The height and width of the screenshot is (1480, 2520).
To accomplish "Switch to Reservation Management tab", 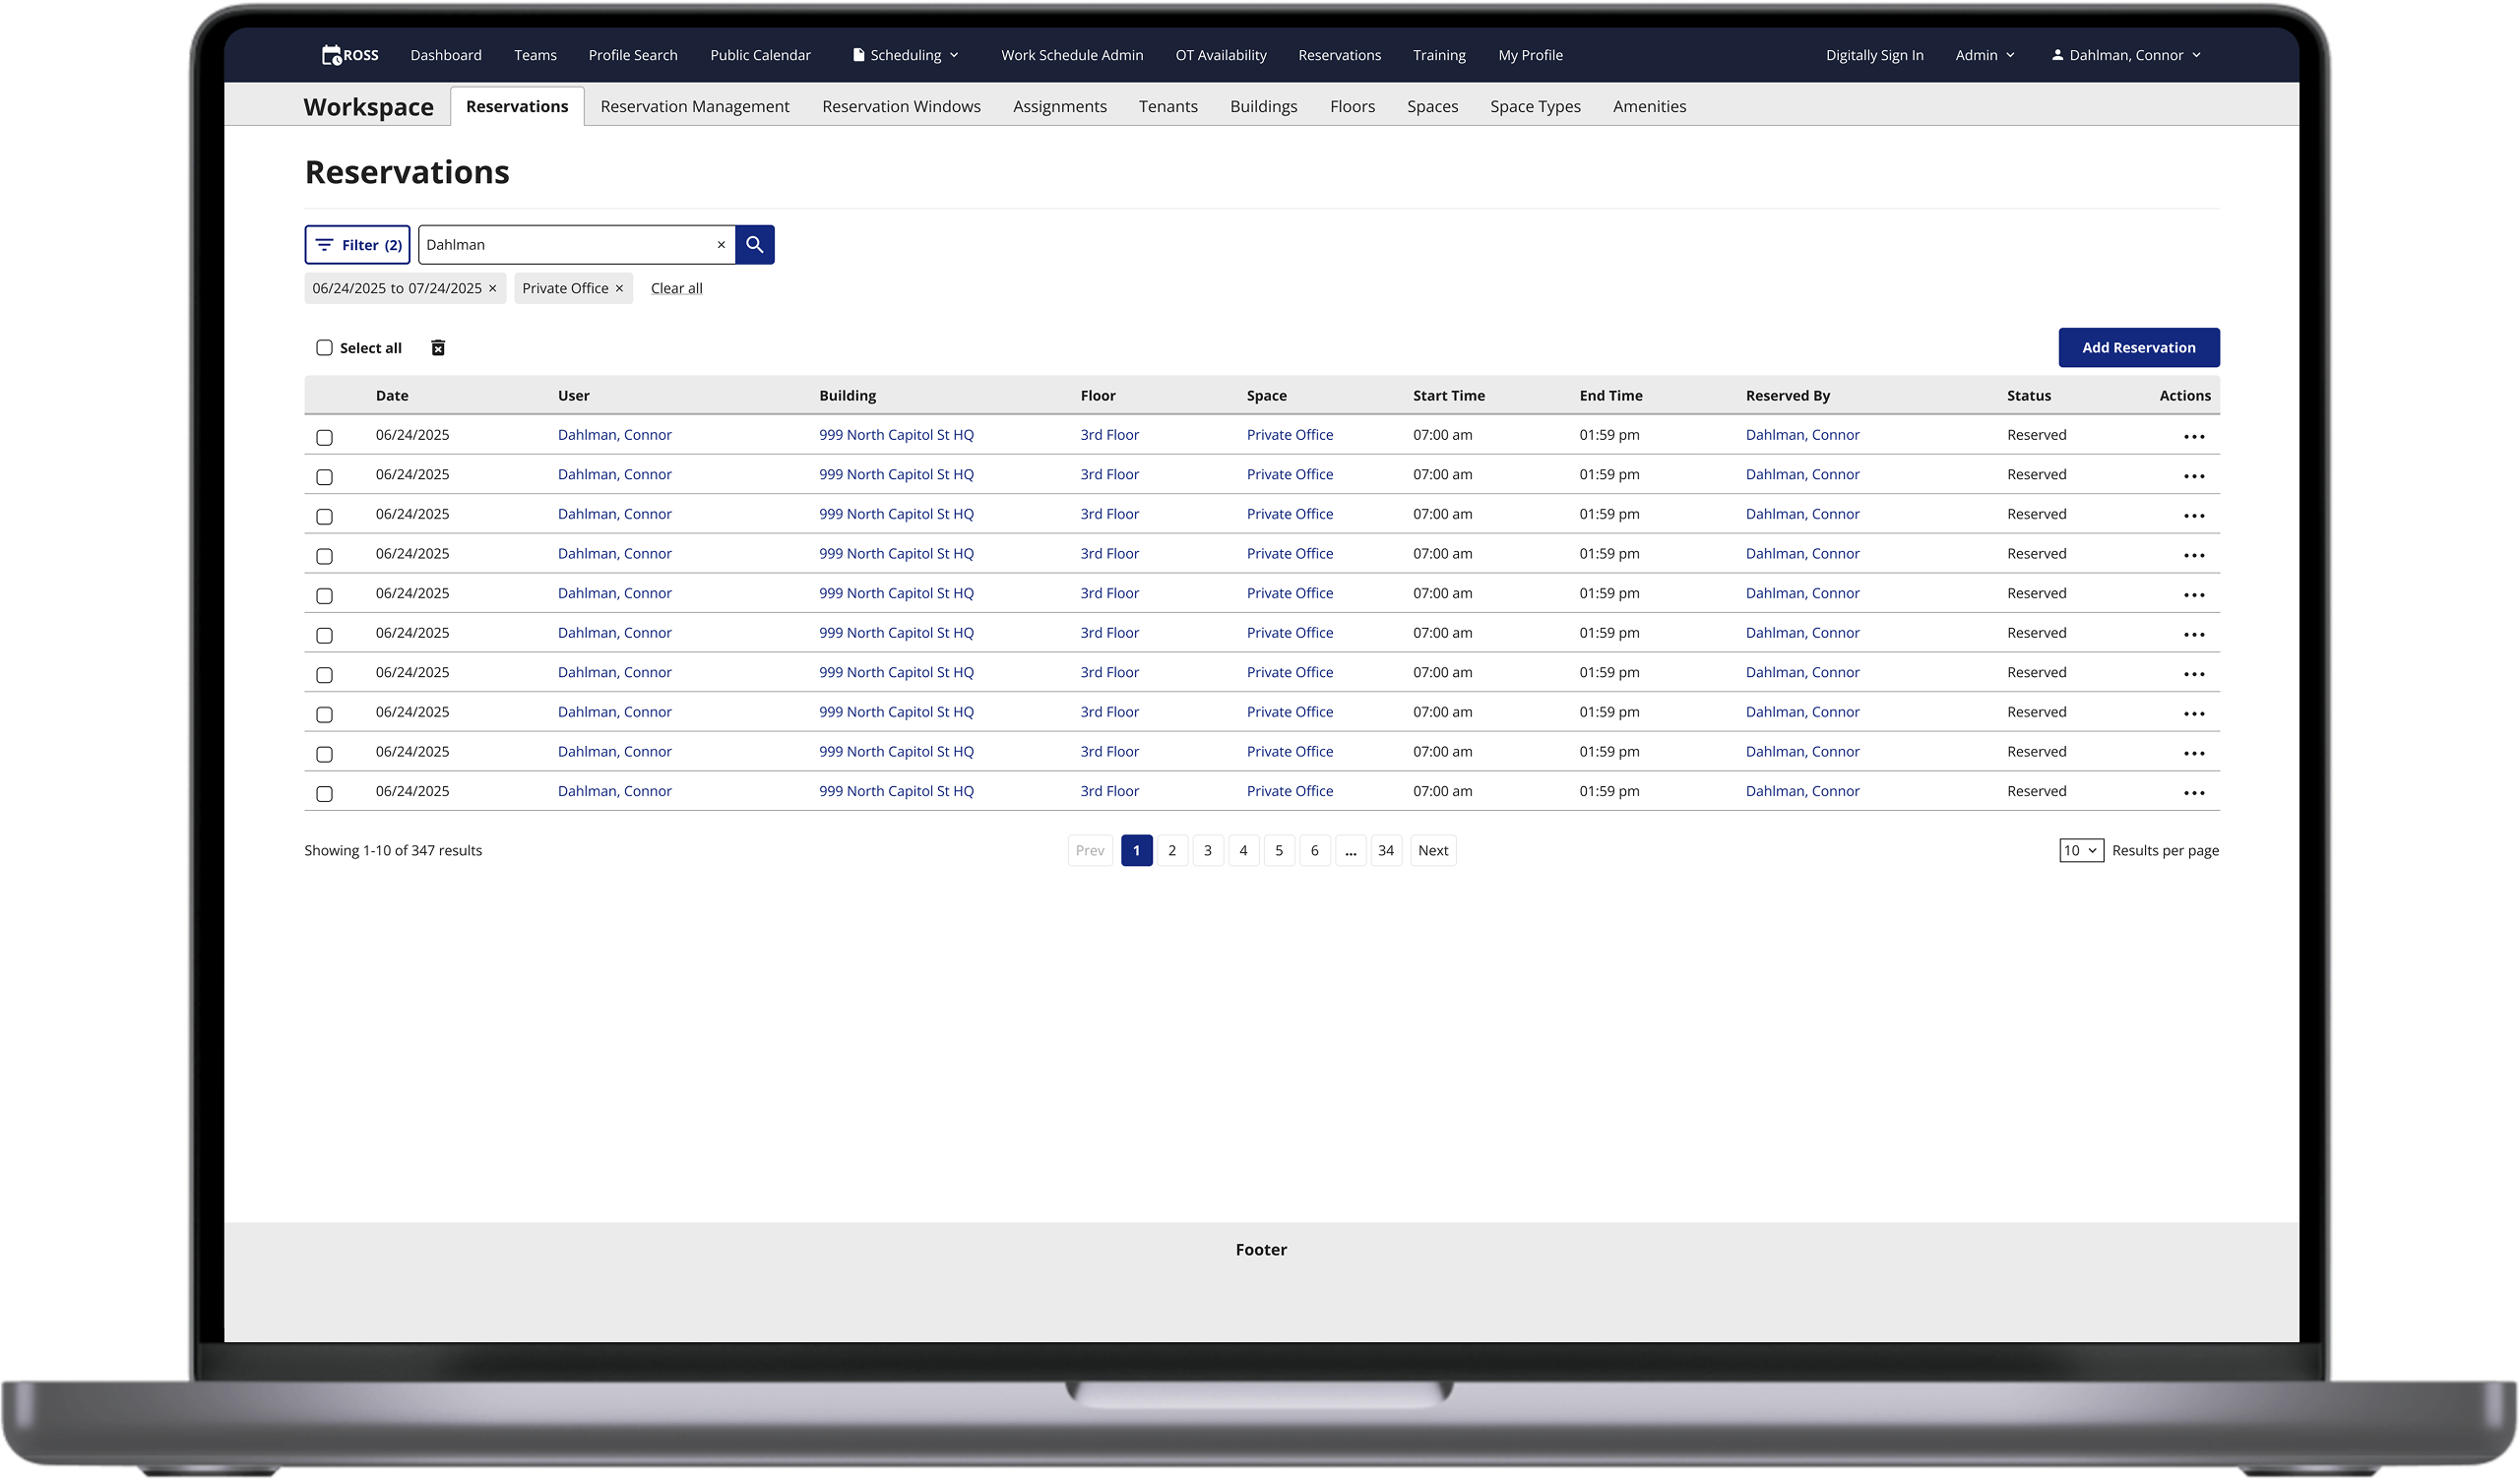I will 694,106.
